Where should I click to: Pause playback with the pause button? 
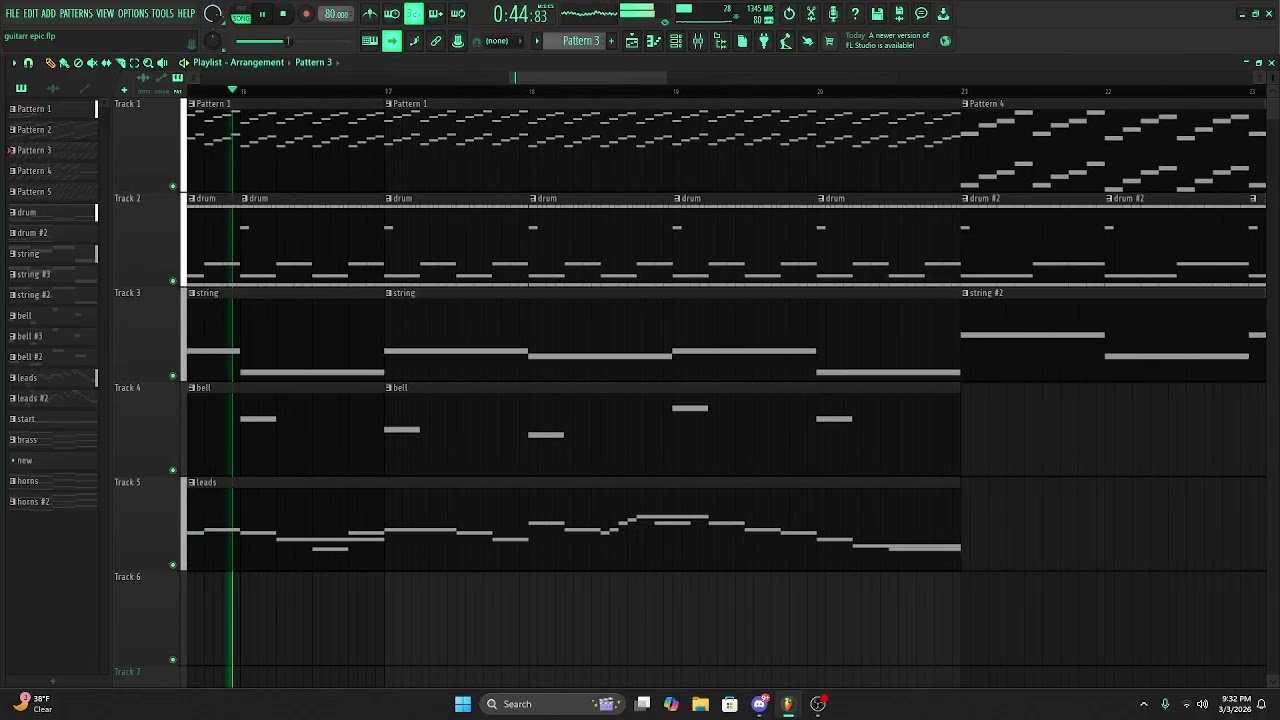(262, 14)
